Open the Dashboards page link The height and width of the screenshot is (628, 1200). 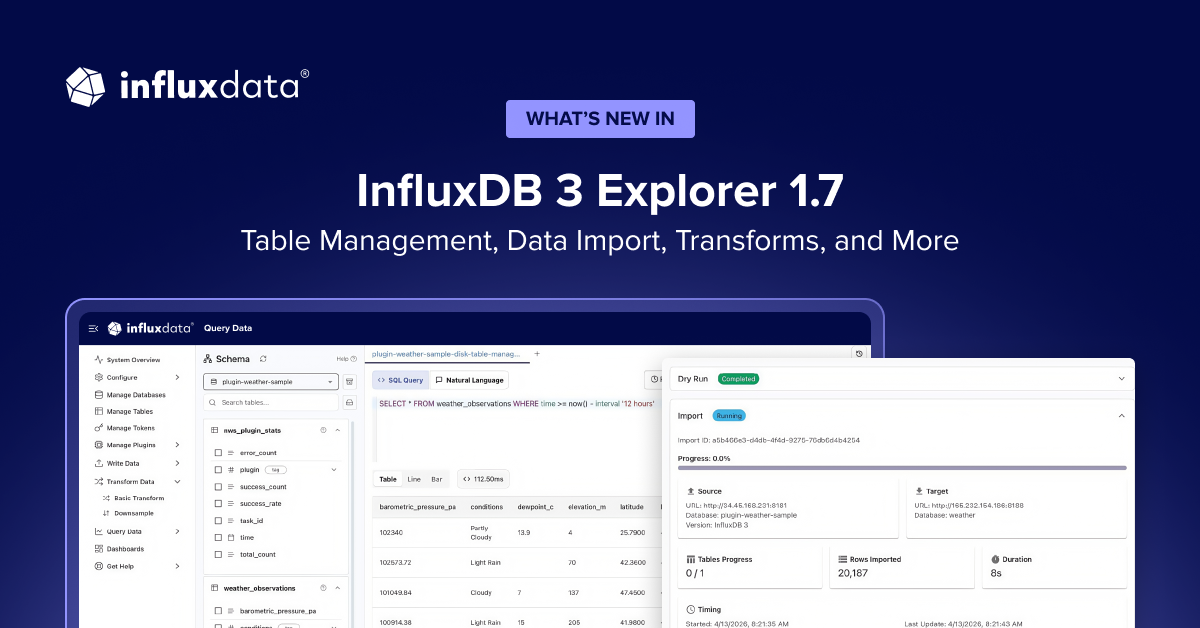pos(125,548)
